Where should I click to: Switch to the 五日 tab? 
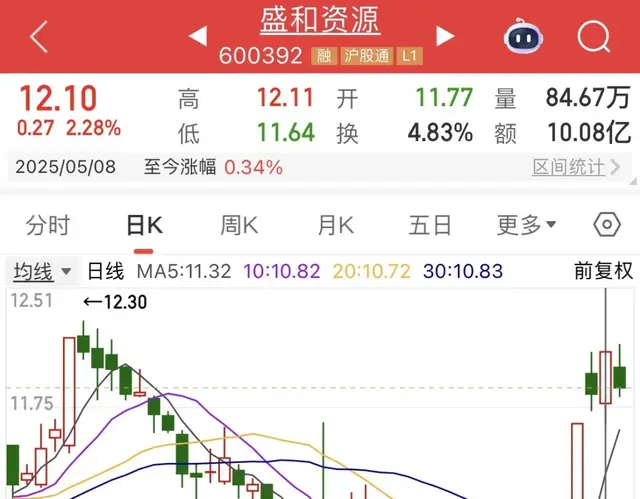pyautogui.click(x=430, y=225)
